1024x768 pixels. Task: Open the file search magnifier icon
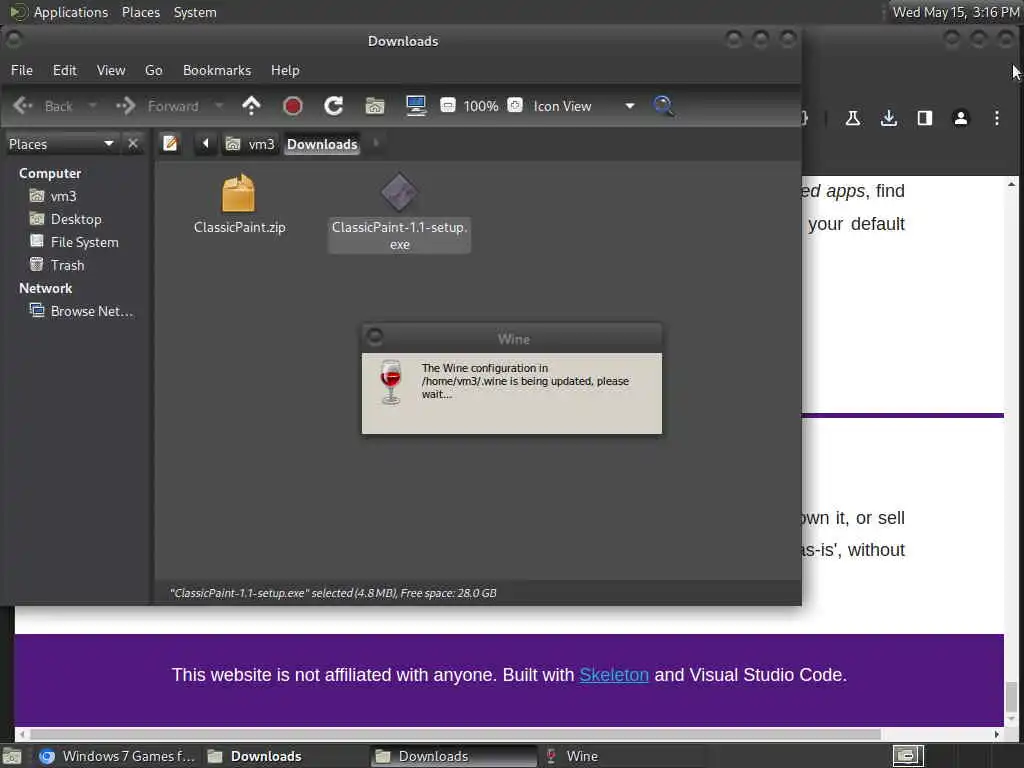tap(664, 106)
